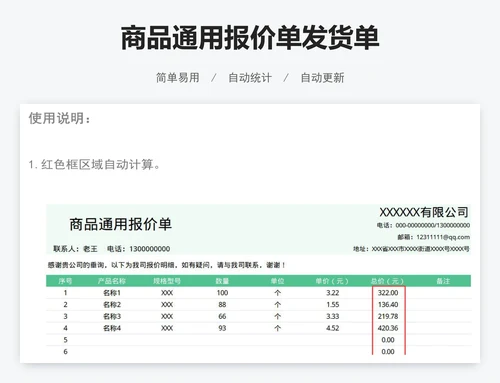Select the unit price 1.55
This screenshot has height=383, width=500.
point(333,304)
